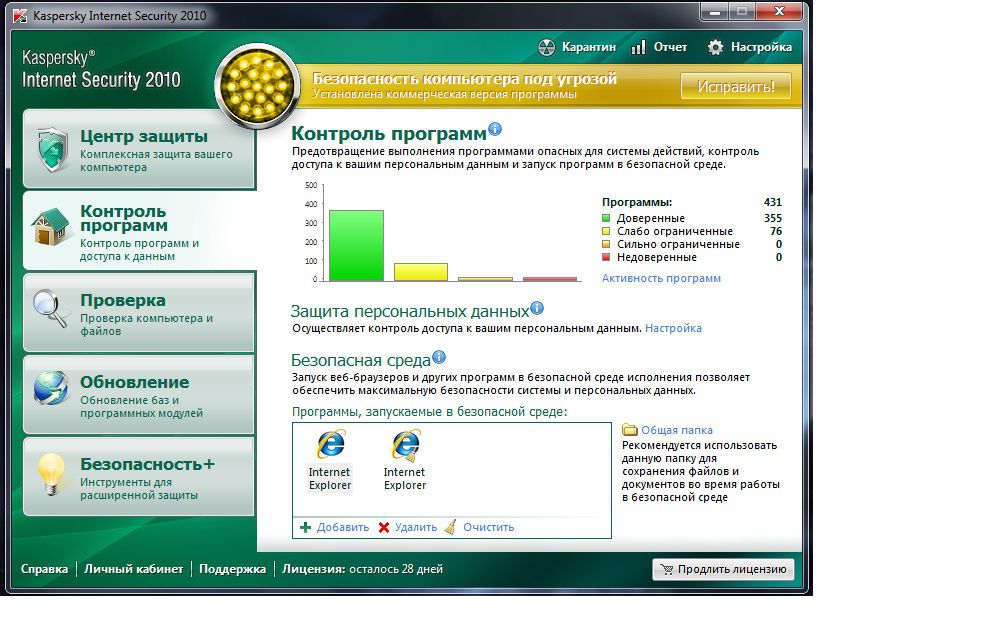Click the Безопасность компьютера под угрозой warning text

click(464, 78)
